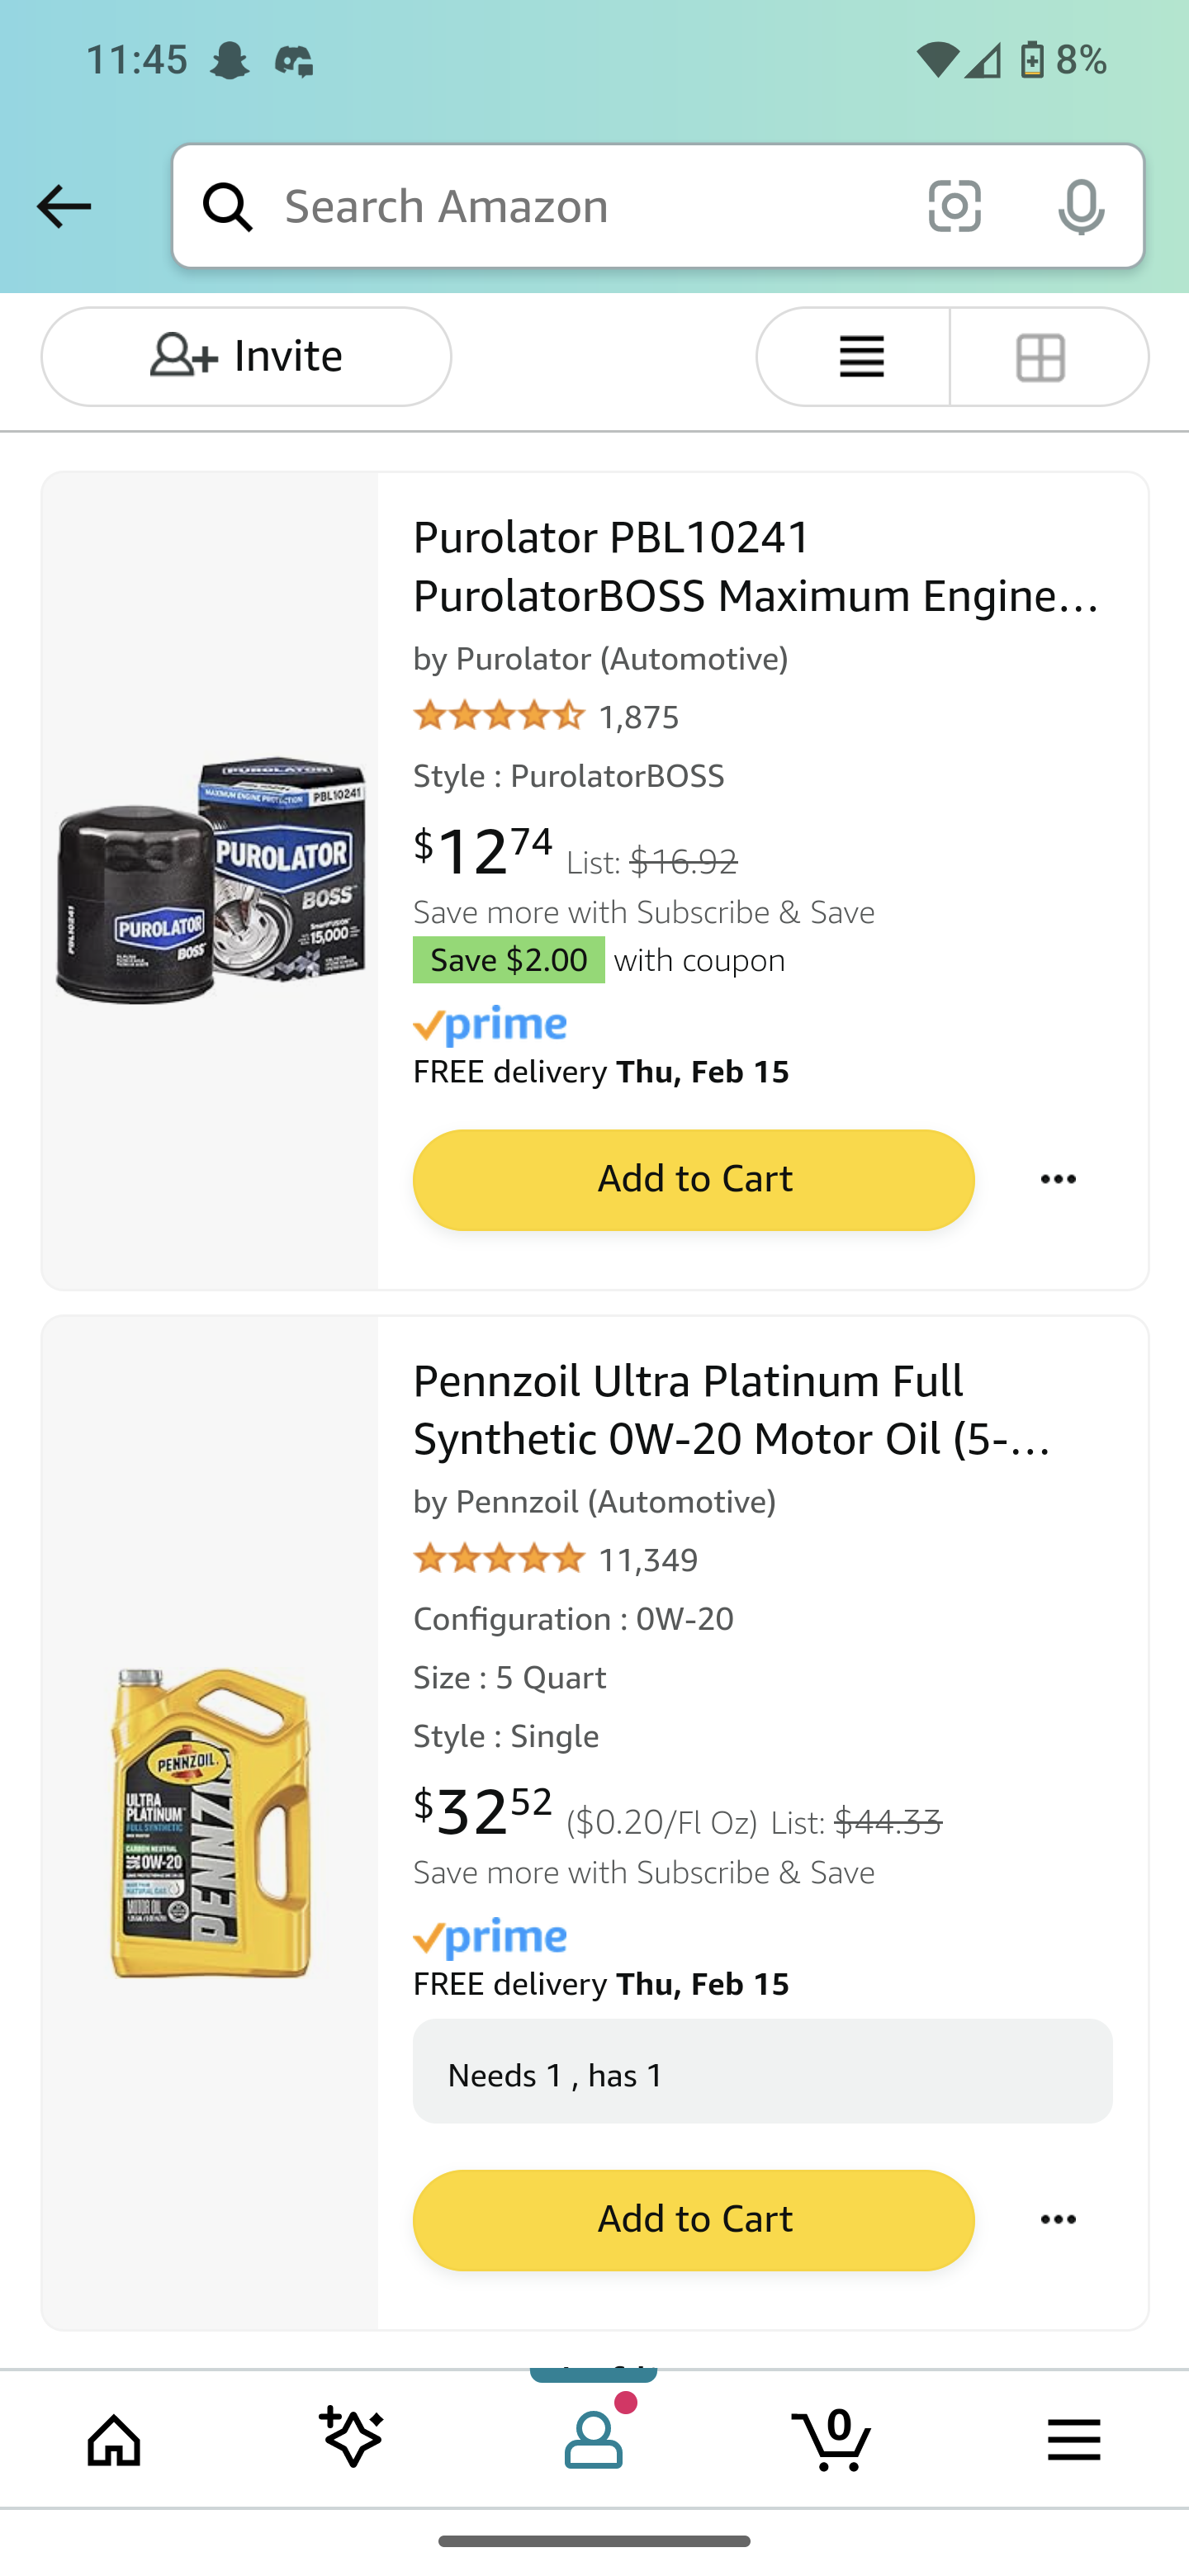Add Purolator oil filter to cart
The height and width of the screenshot is (2576, 1189).
(693, 1180)
